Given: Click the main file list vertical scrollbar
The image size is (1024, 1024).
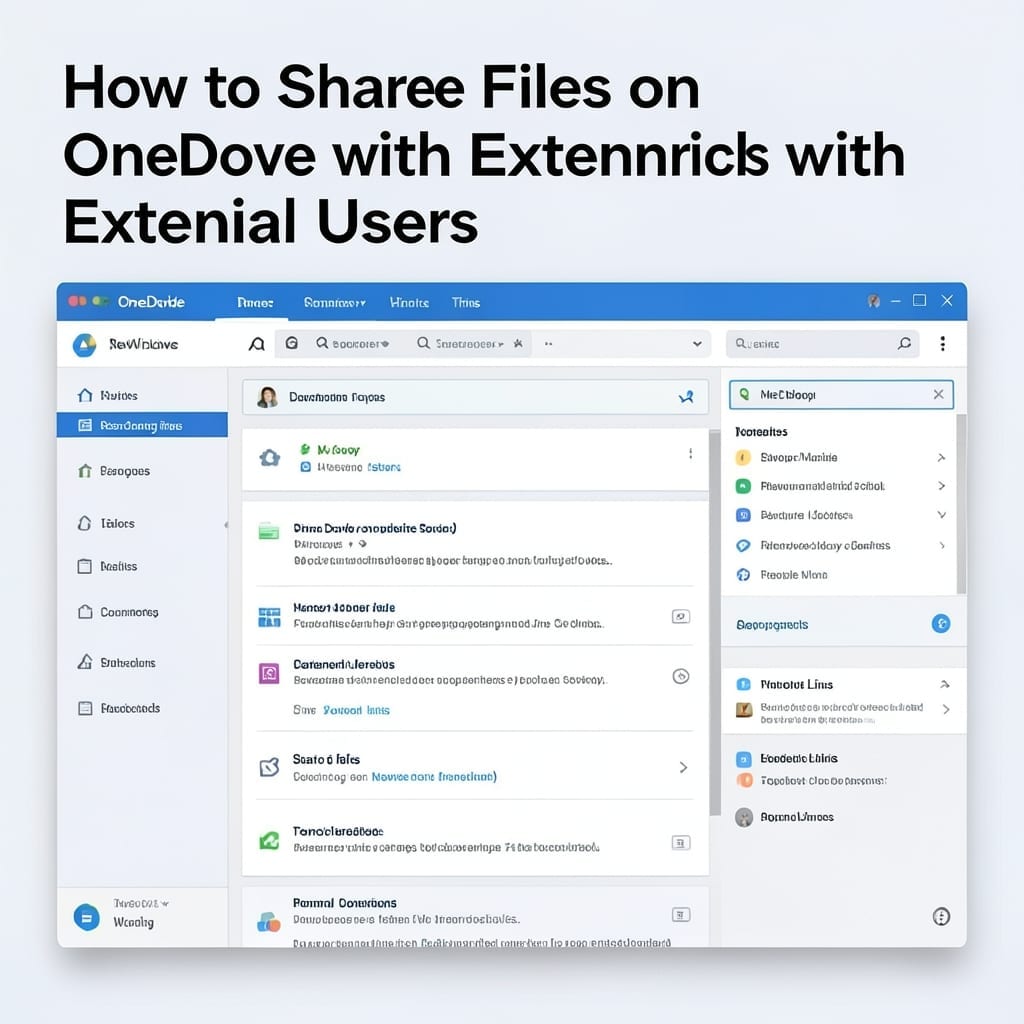Looking at the screenshot, I should pos(715,622).
